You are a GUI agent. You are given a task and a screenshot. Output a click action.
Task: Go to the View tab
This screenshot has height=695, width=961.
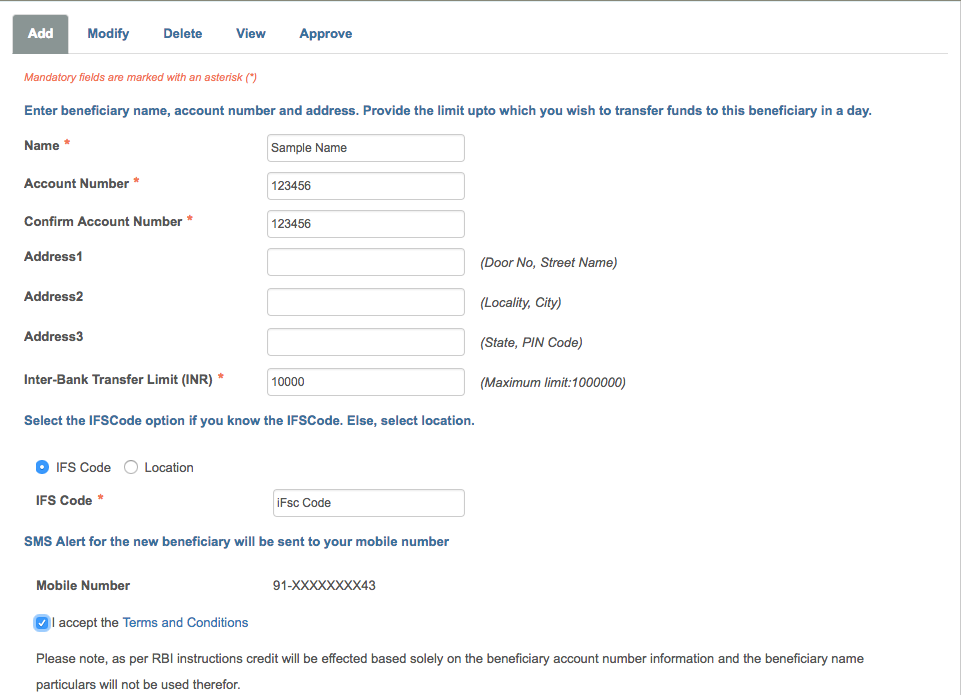(x=251, y=34)
